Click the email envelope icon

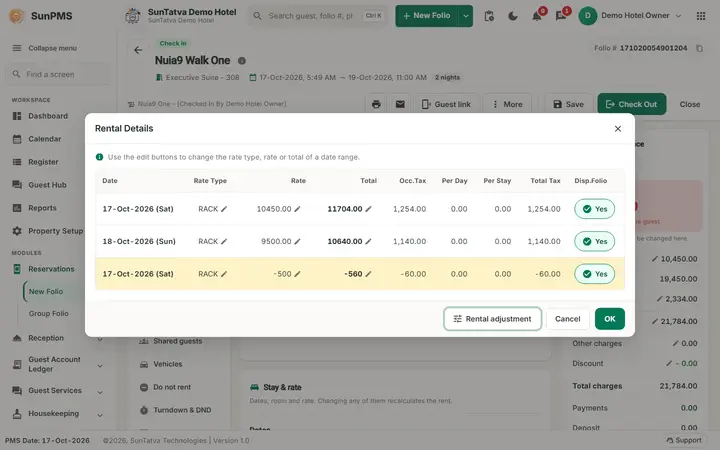click(x=400, y=104)
